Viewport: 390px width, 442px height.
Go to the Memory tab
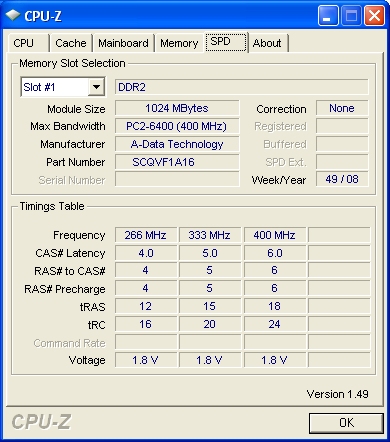click(179, 43)
